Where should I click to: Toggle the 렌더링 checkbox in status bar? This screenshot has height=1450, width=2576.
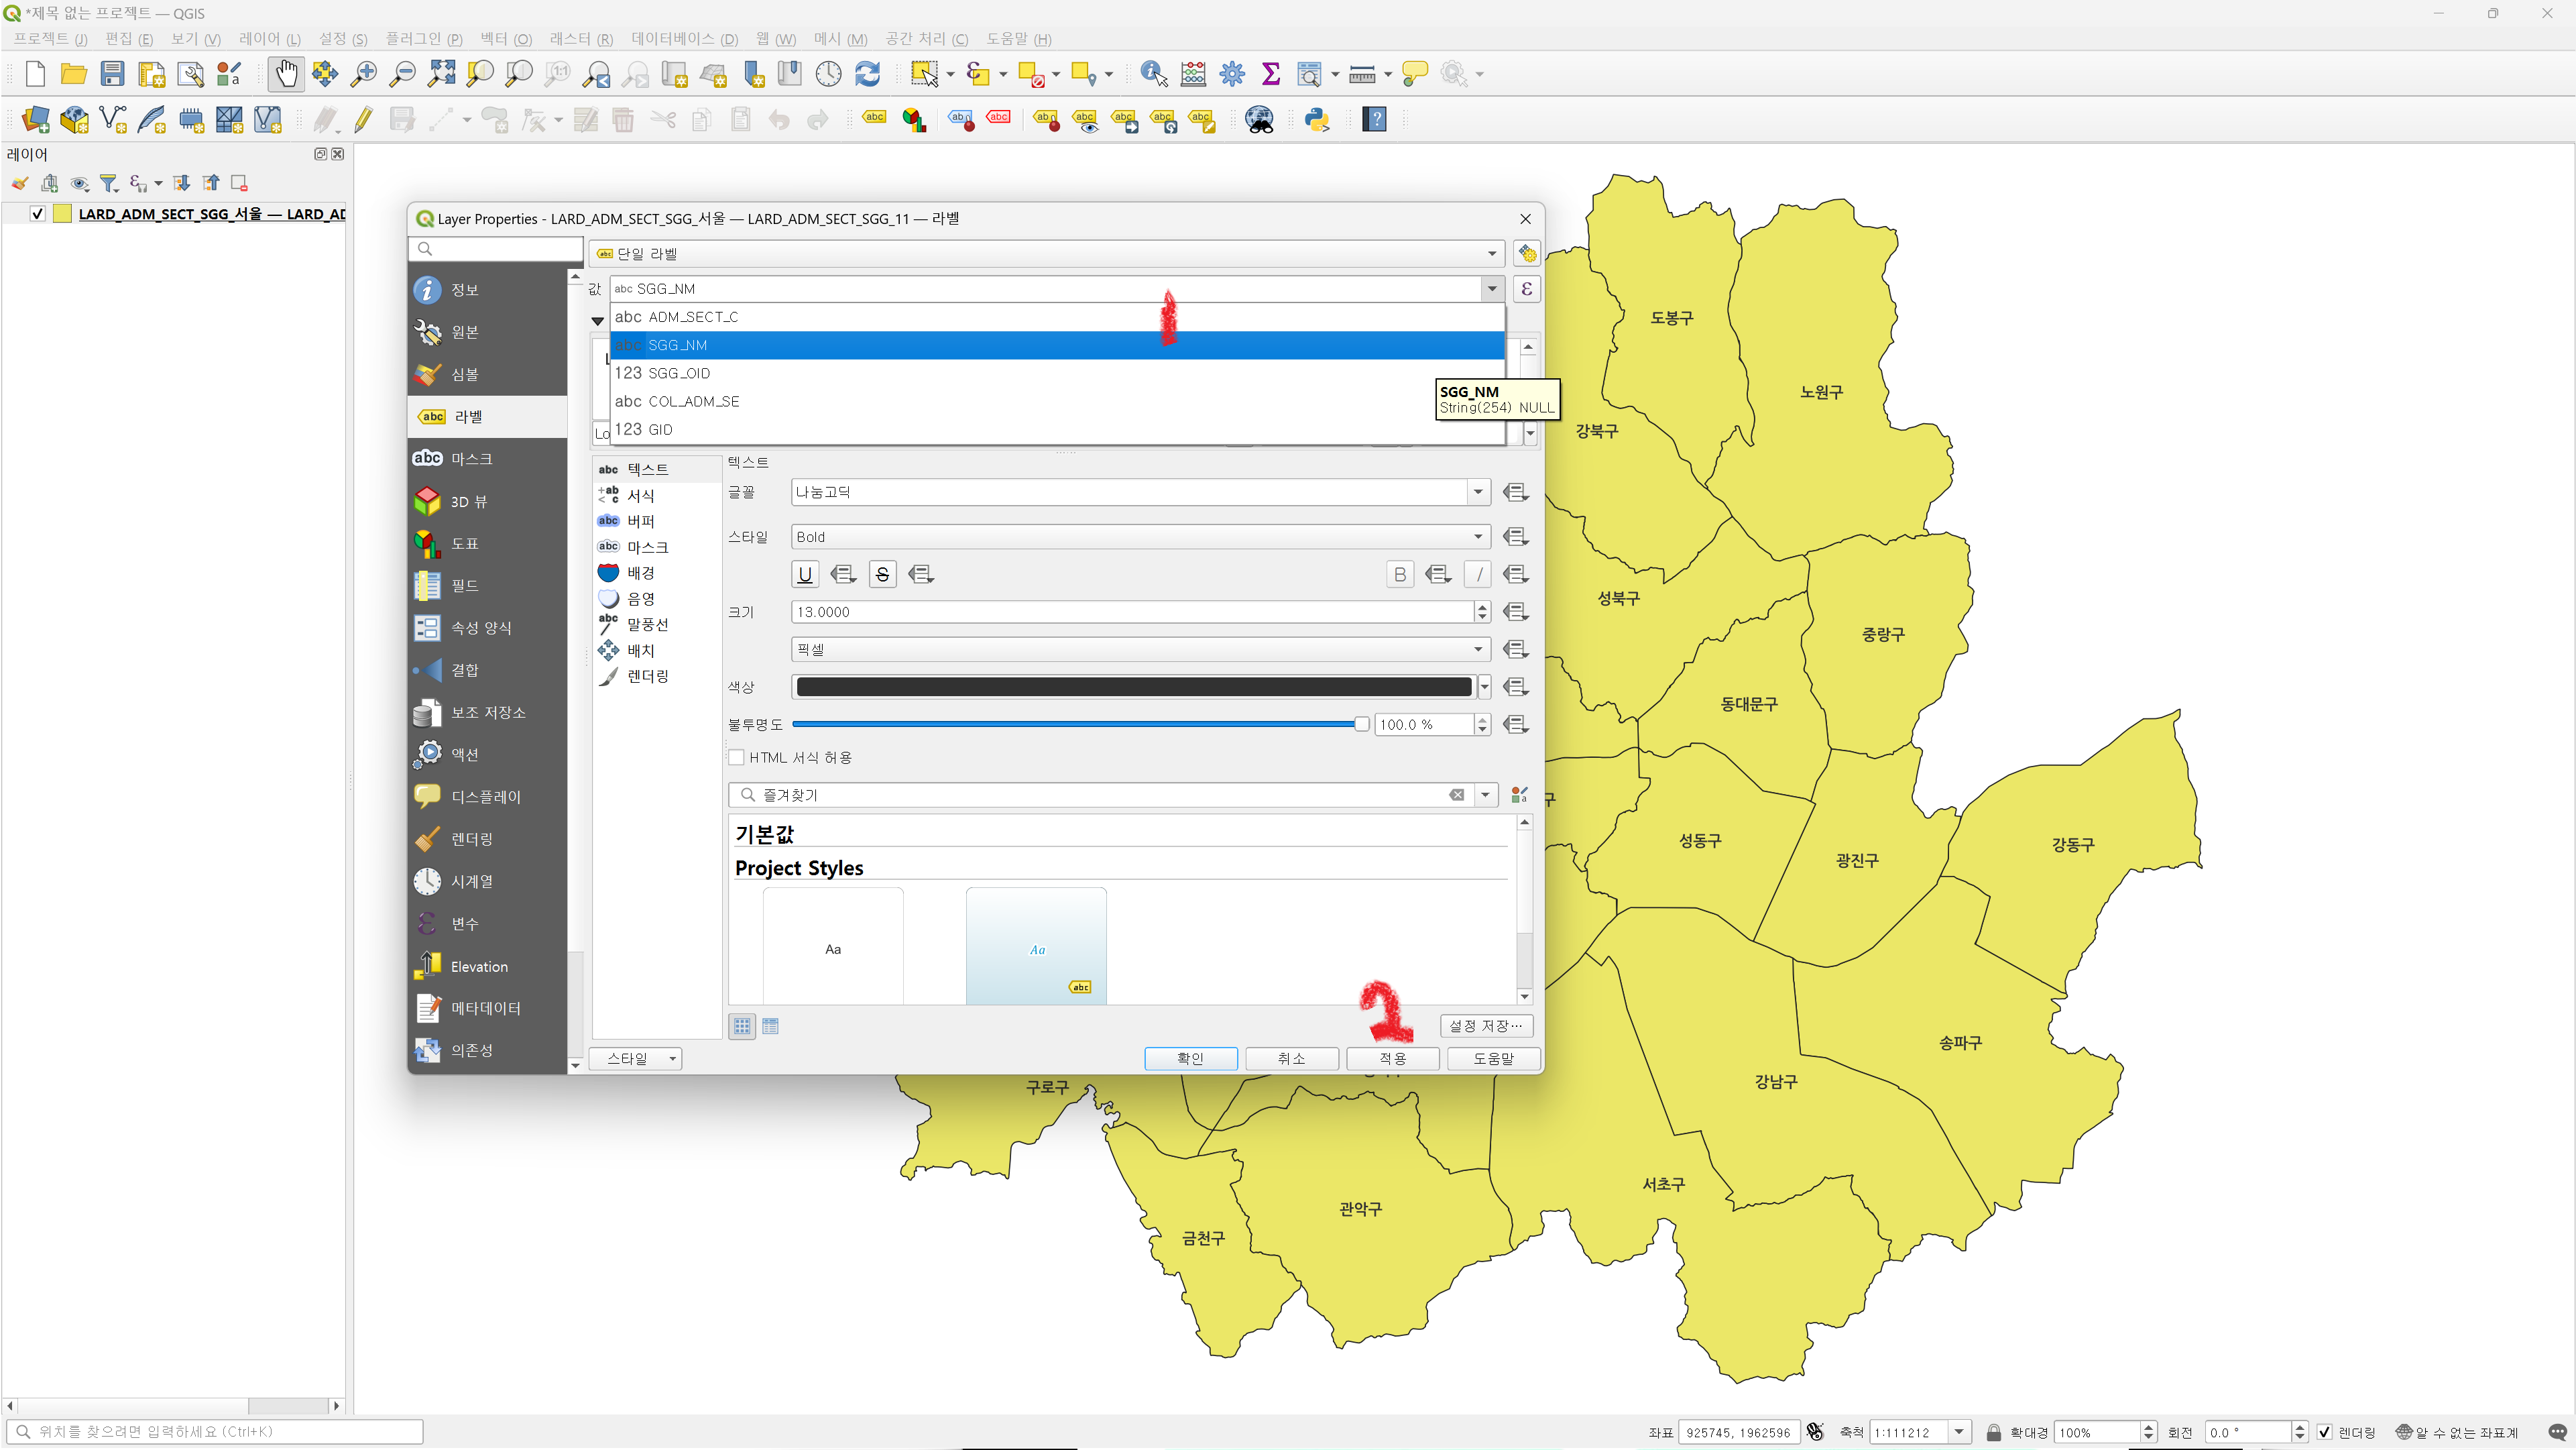pos(2325,1432)
